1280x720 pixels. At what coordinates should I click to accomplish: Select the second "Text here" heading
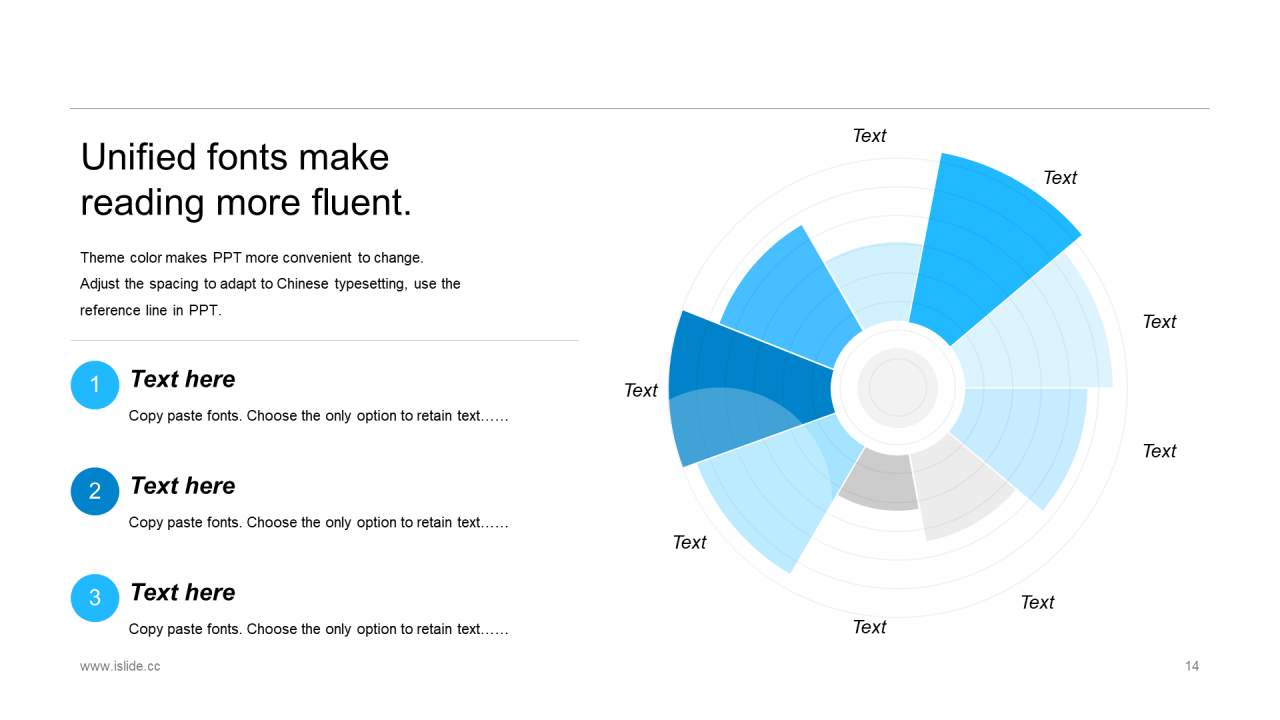(x=183, y=486)
